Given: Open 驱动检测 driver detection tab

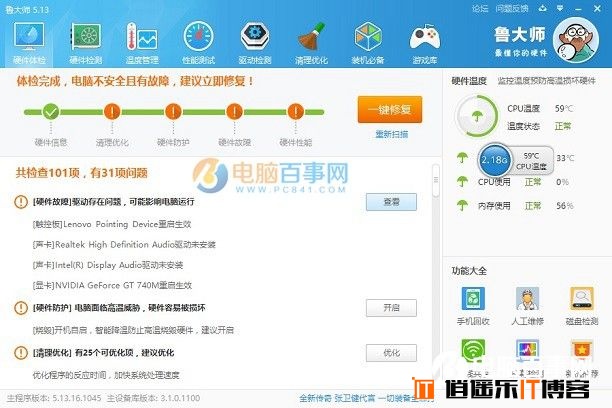Looking at the screenshot, I should (x=255, y=43).
